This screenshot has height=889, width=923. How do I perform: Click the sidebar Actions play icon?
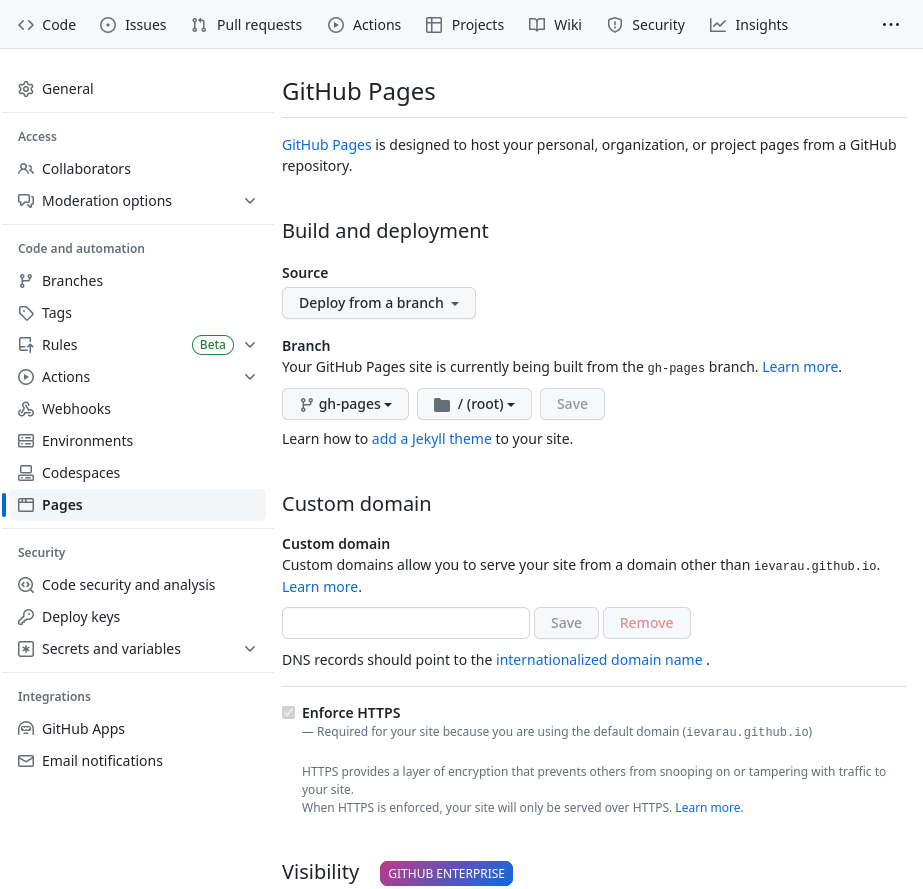pyautogui.click(x=26, y=377)
